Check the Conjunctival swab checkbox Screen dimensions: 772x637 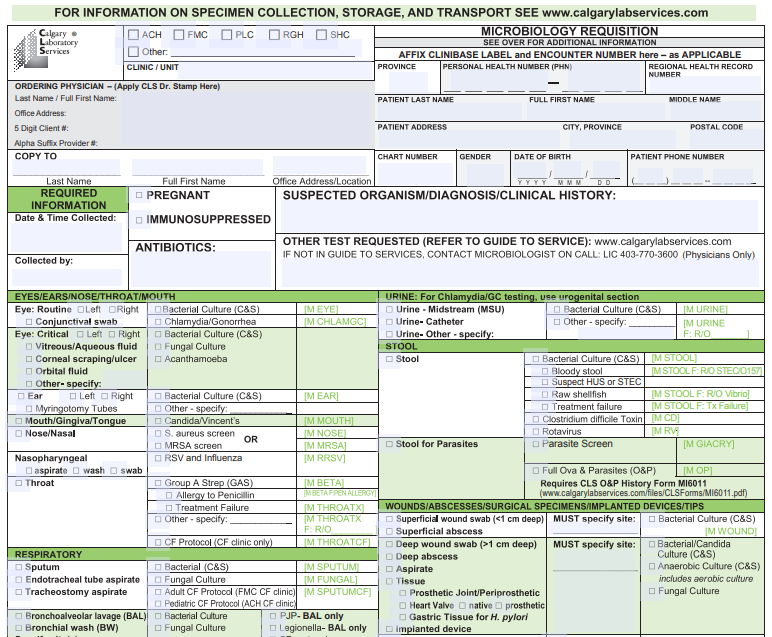click(29, 322)
